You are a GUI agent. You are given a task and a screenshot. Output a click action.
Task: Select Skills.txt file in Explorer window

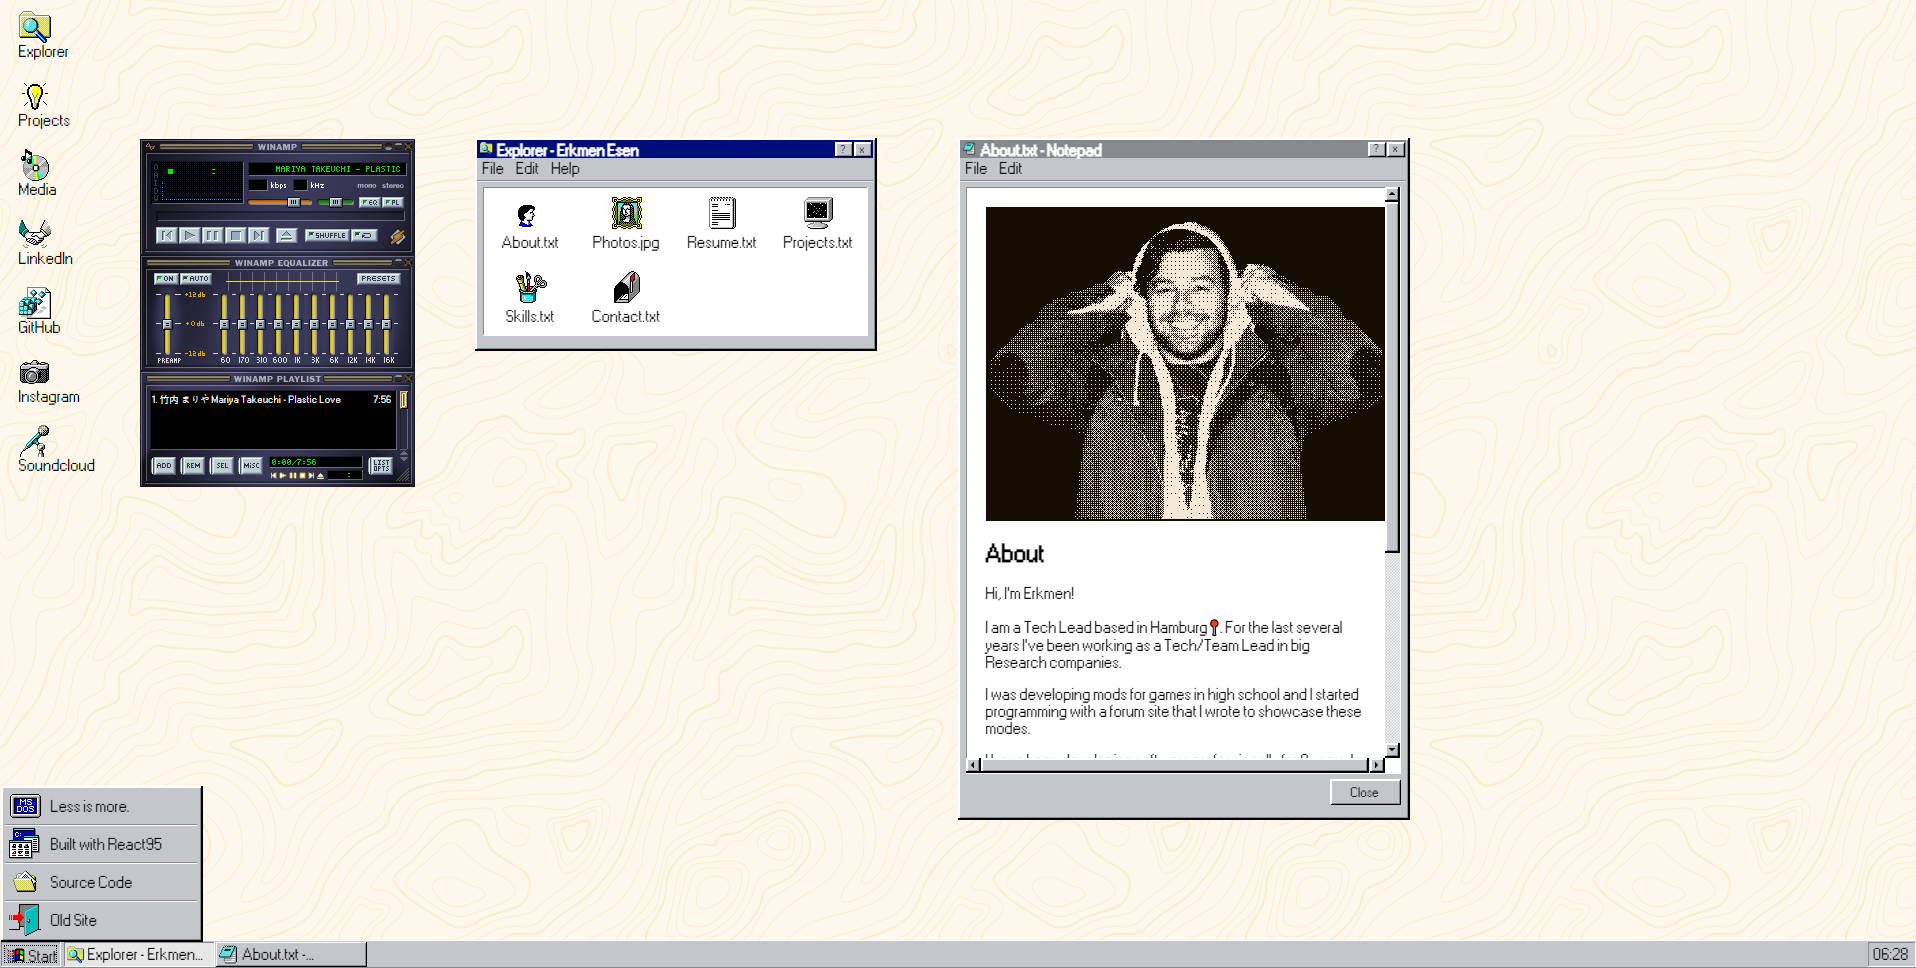tap(529, 298)
